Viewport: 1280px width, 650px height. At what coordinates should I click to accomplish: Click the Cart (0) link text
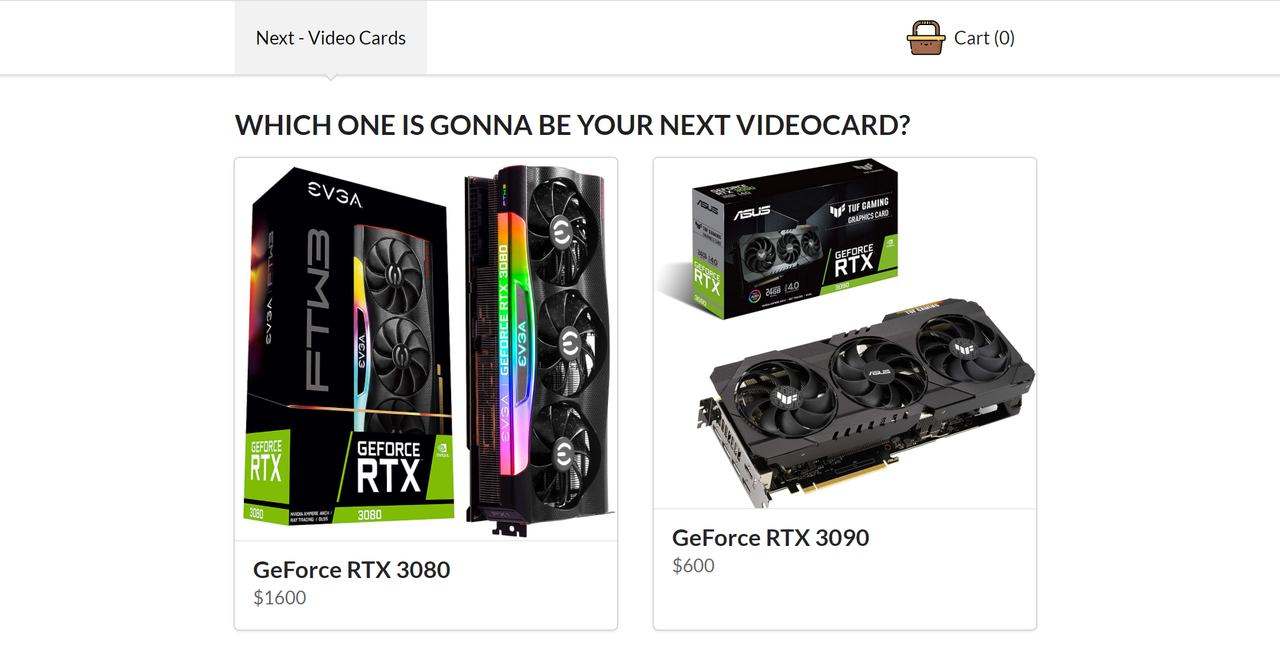click(984, 38)
